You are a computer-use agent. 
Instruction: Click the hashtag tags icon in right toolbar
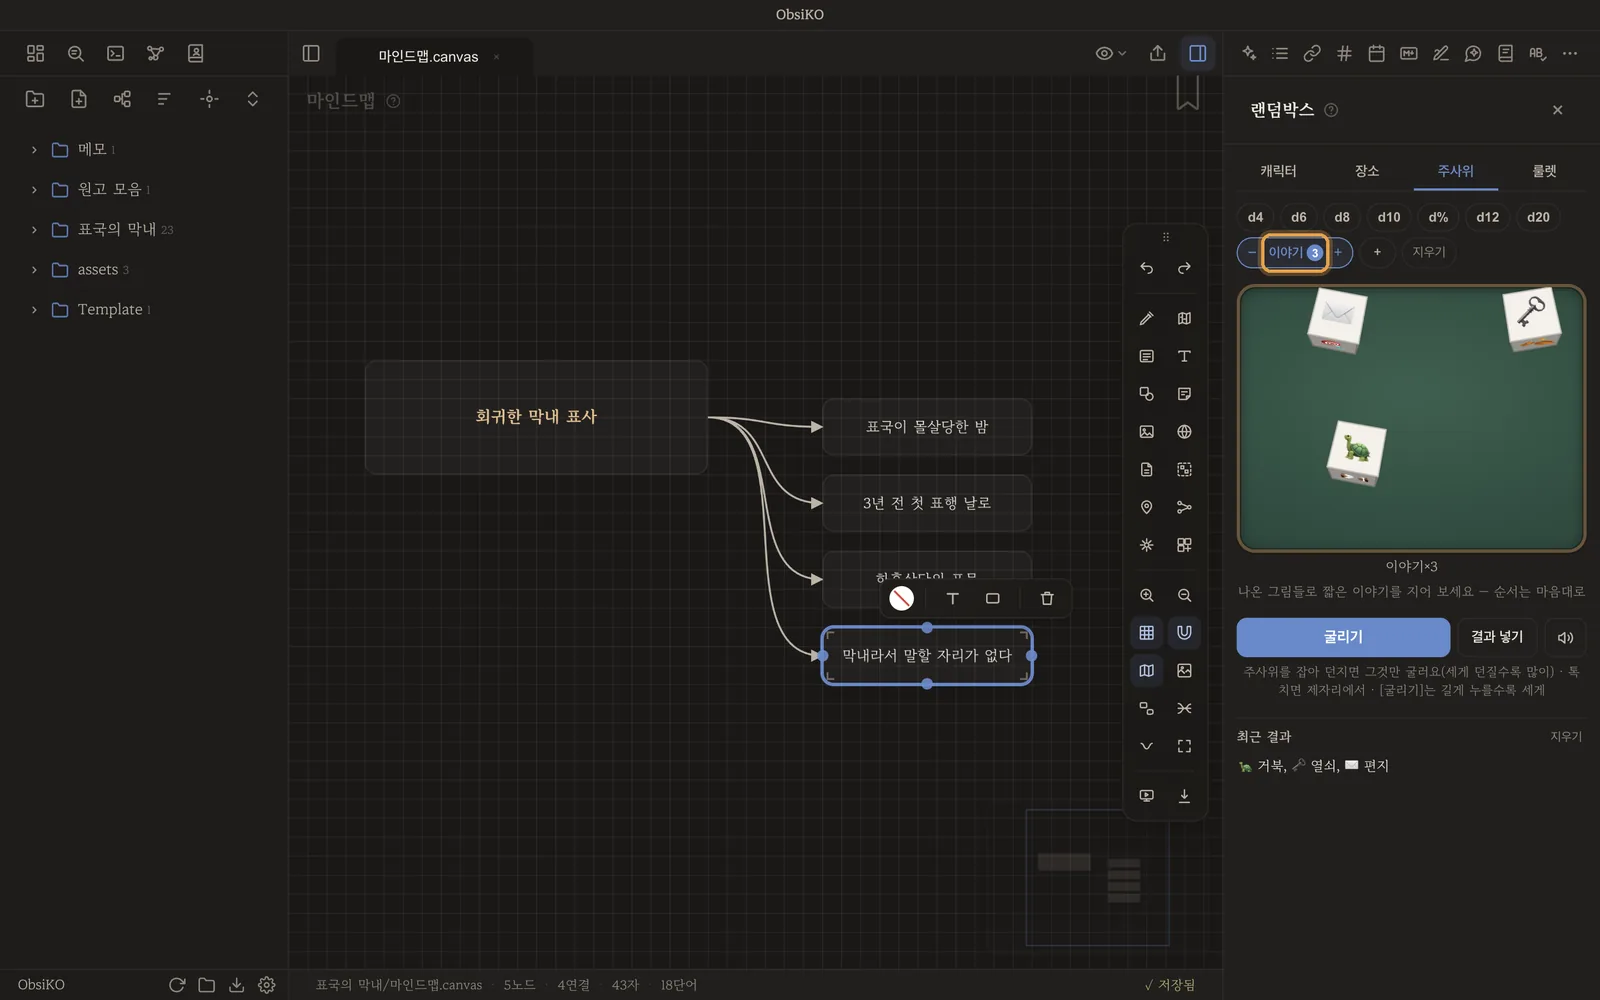click(x=1344, y=53)
